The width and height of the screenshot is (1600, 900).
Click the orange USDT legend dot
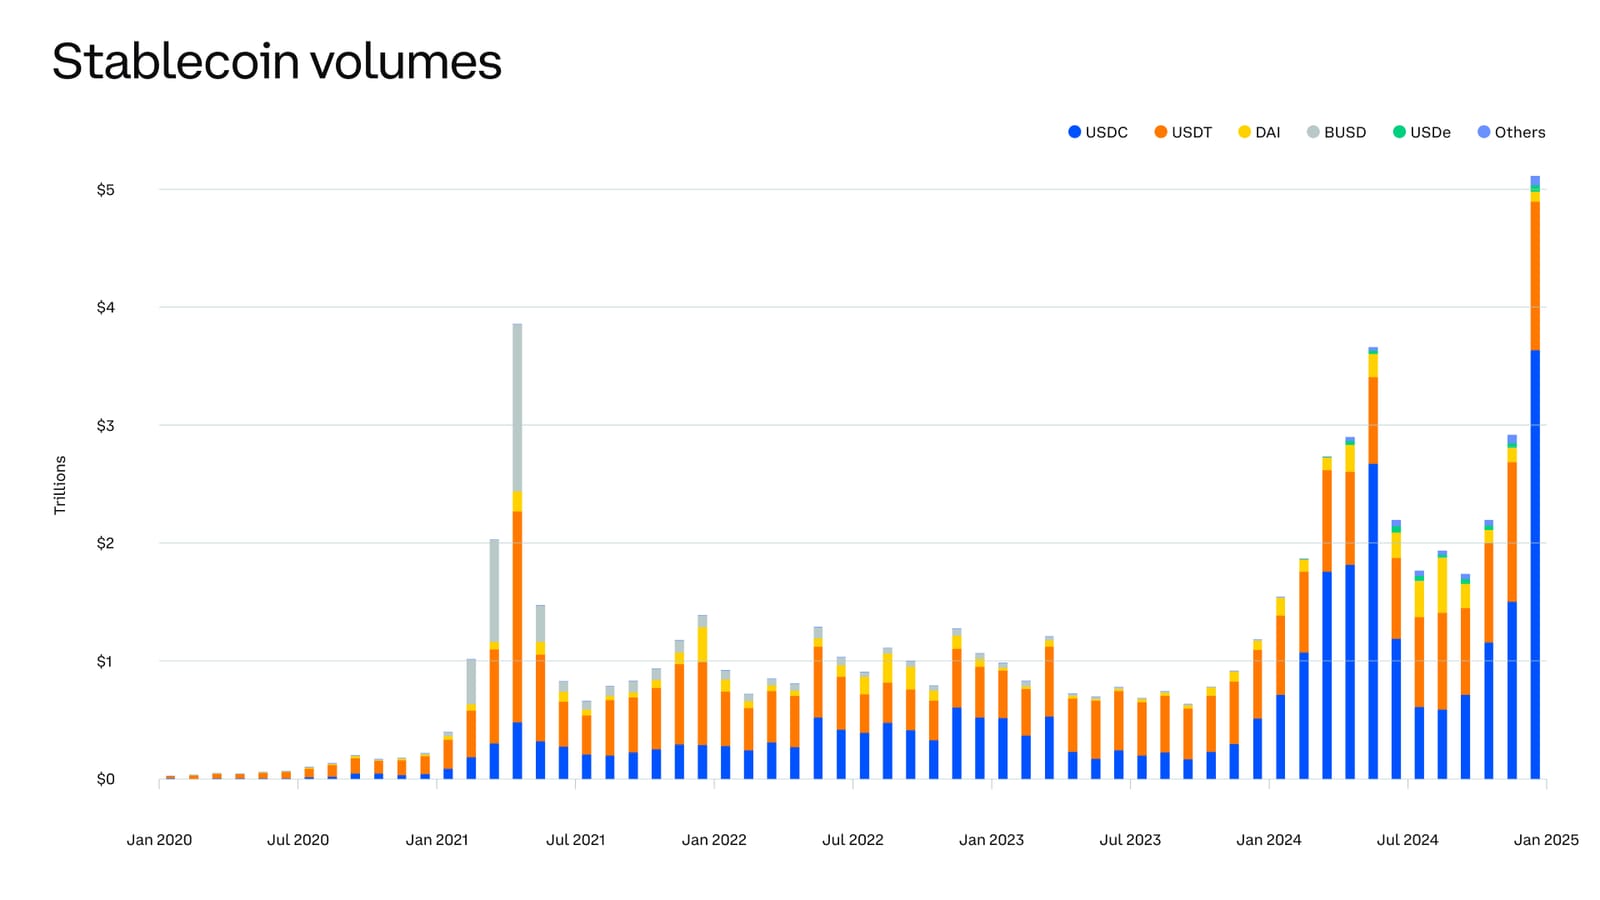coord(1158,131)
